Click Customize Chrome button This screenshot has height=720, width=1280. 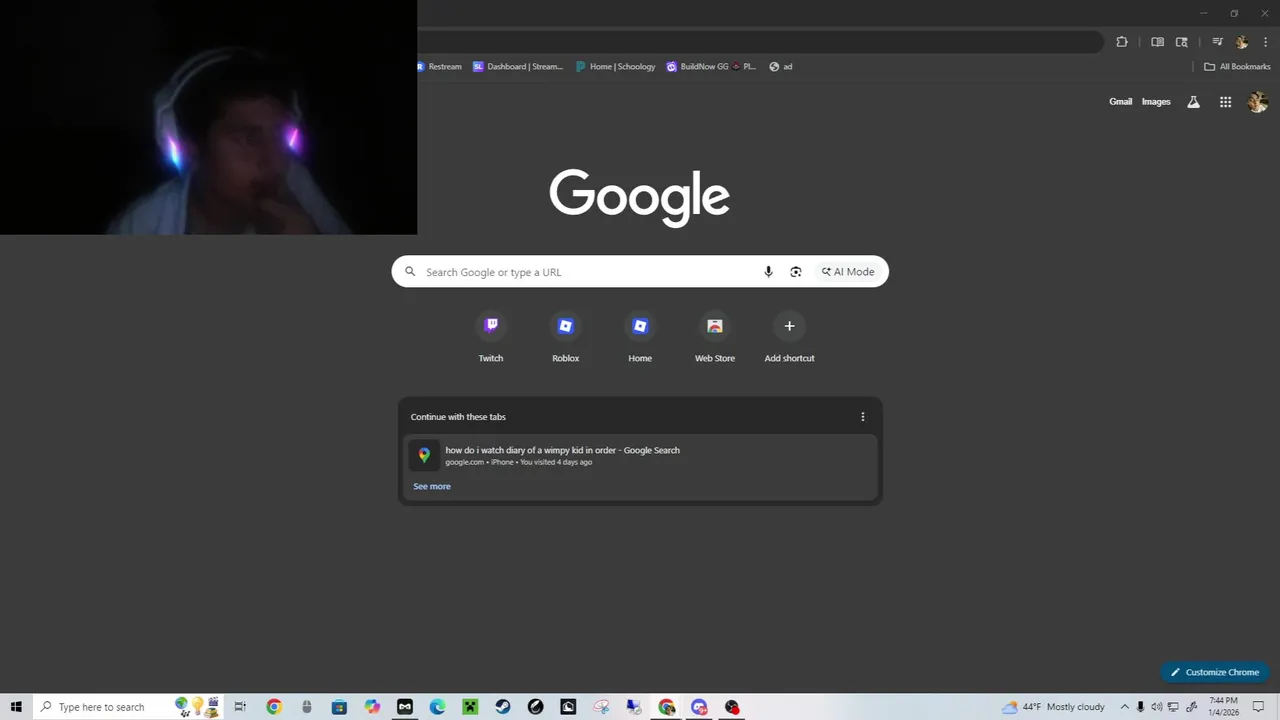[1215, 672]
